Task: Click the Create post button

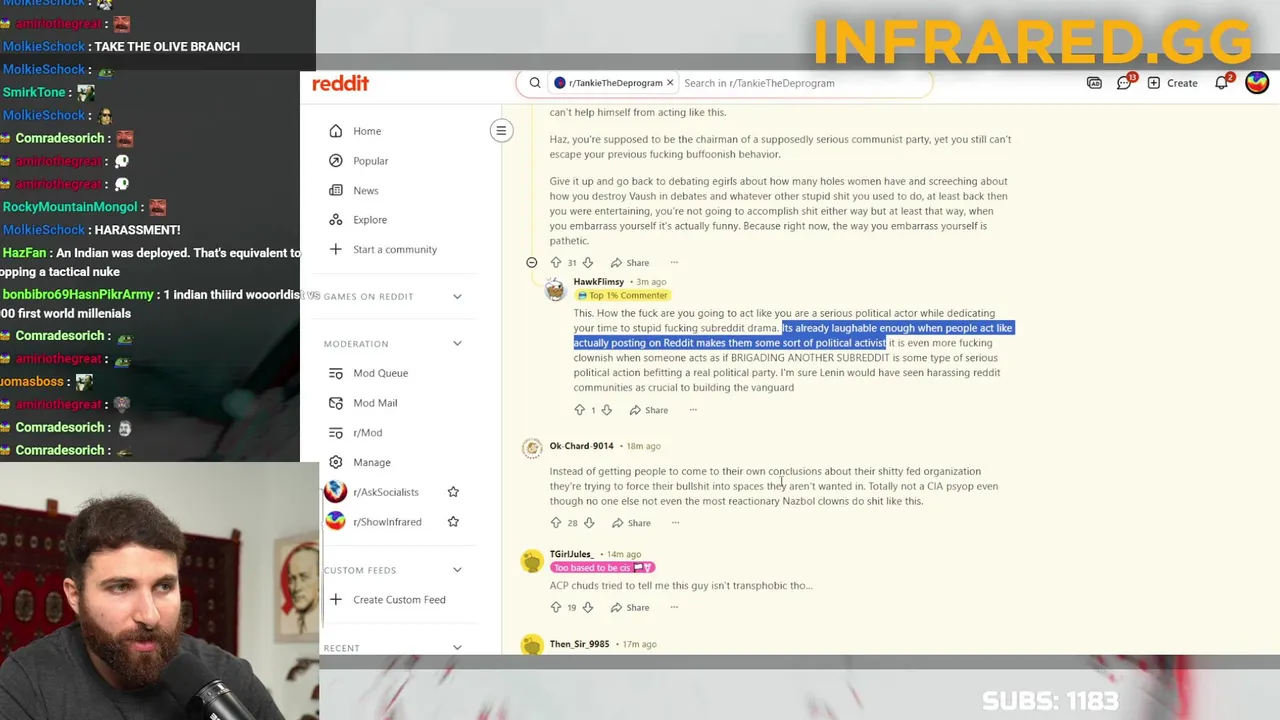Action: coord(1172,83)
